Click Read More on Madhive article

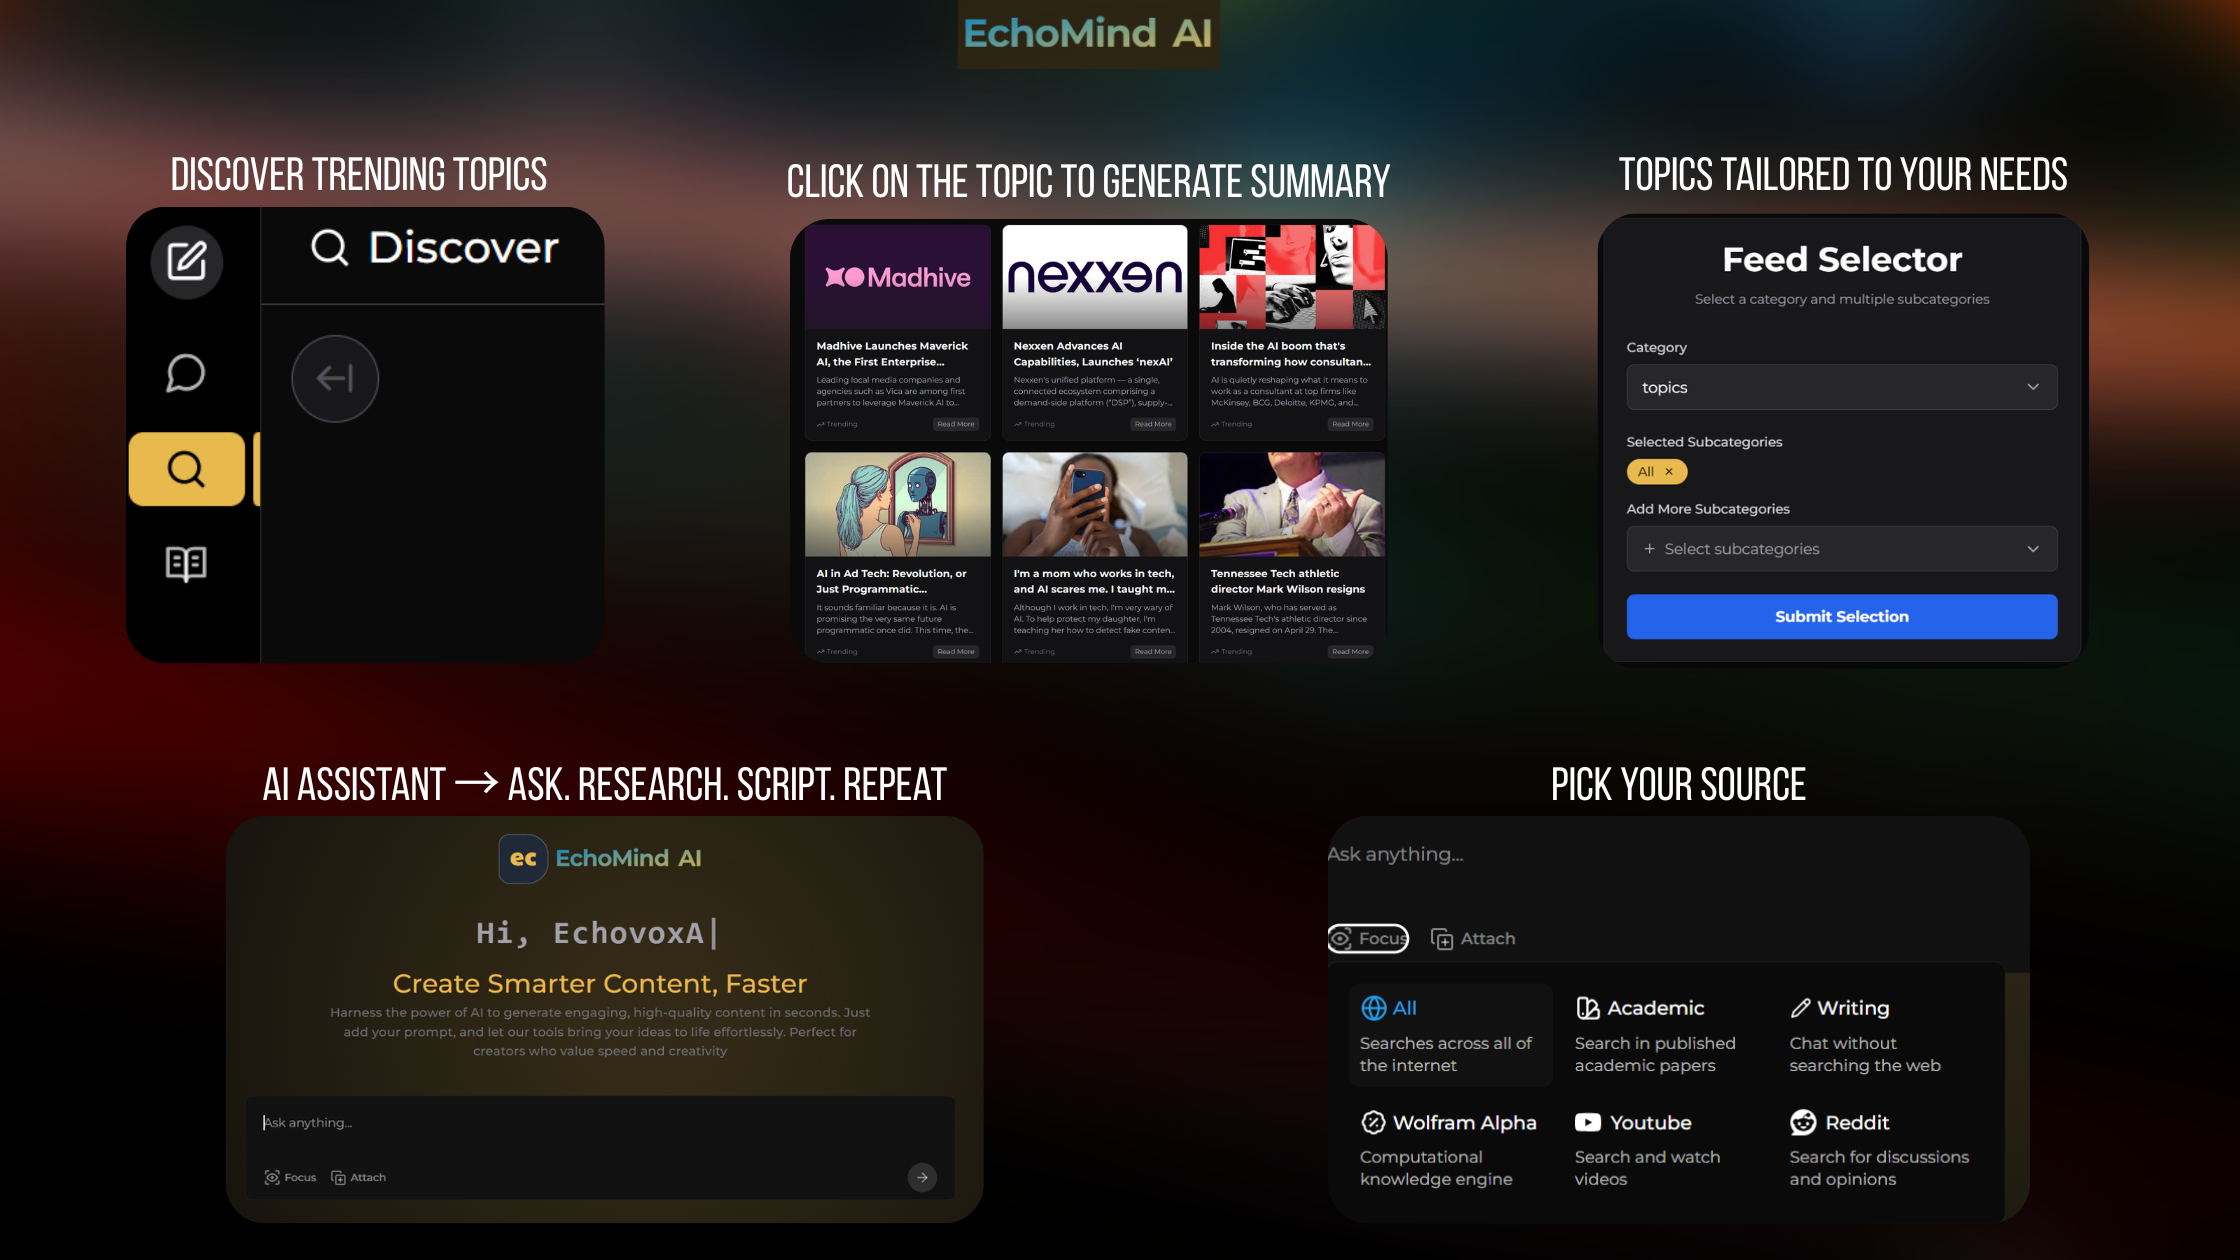pyautogui.click(x=955, y=424)
